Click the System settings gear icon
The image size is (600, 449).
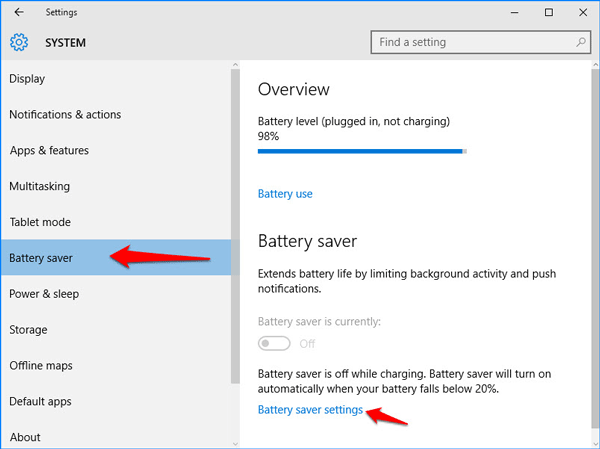coord(19,43)
